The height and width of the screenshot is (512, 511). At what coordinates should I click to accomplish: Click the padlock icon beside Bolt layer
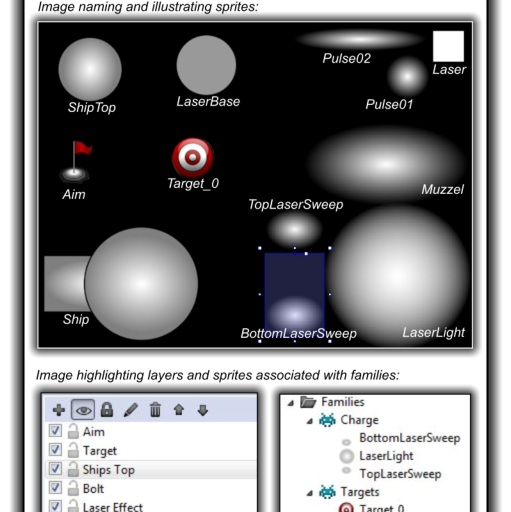pyautogui.click(x=73, y=488)
